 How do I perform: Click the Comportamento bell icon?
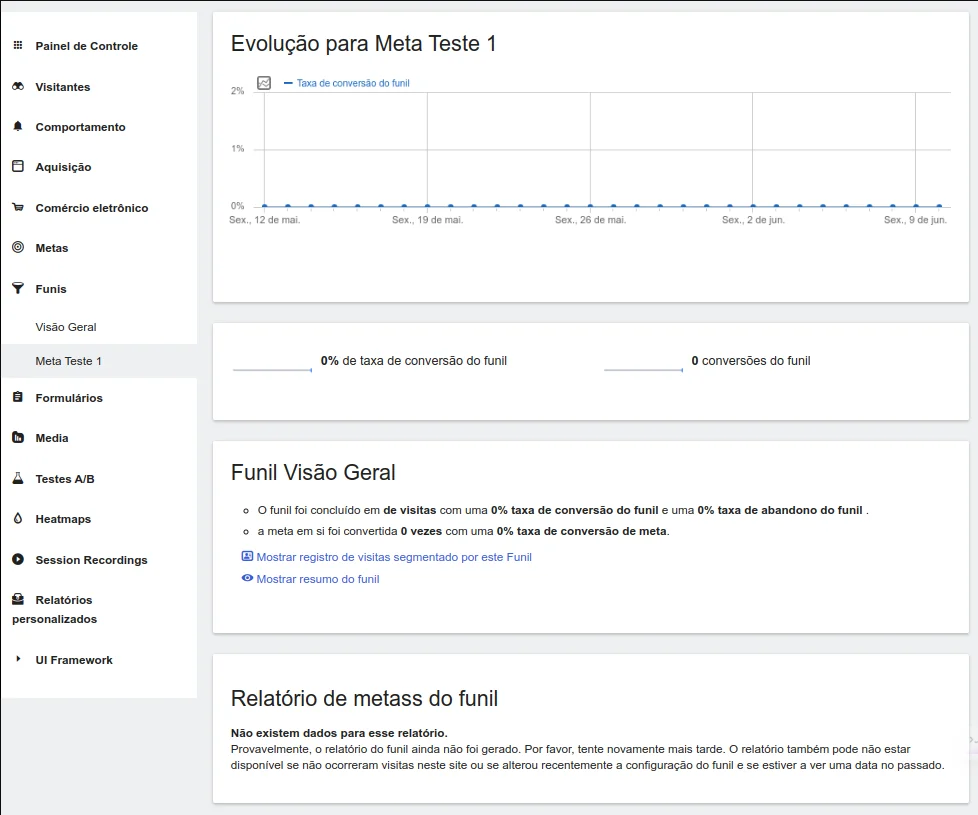[18, 127]
